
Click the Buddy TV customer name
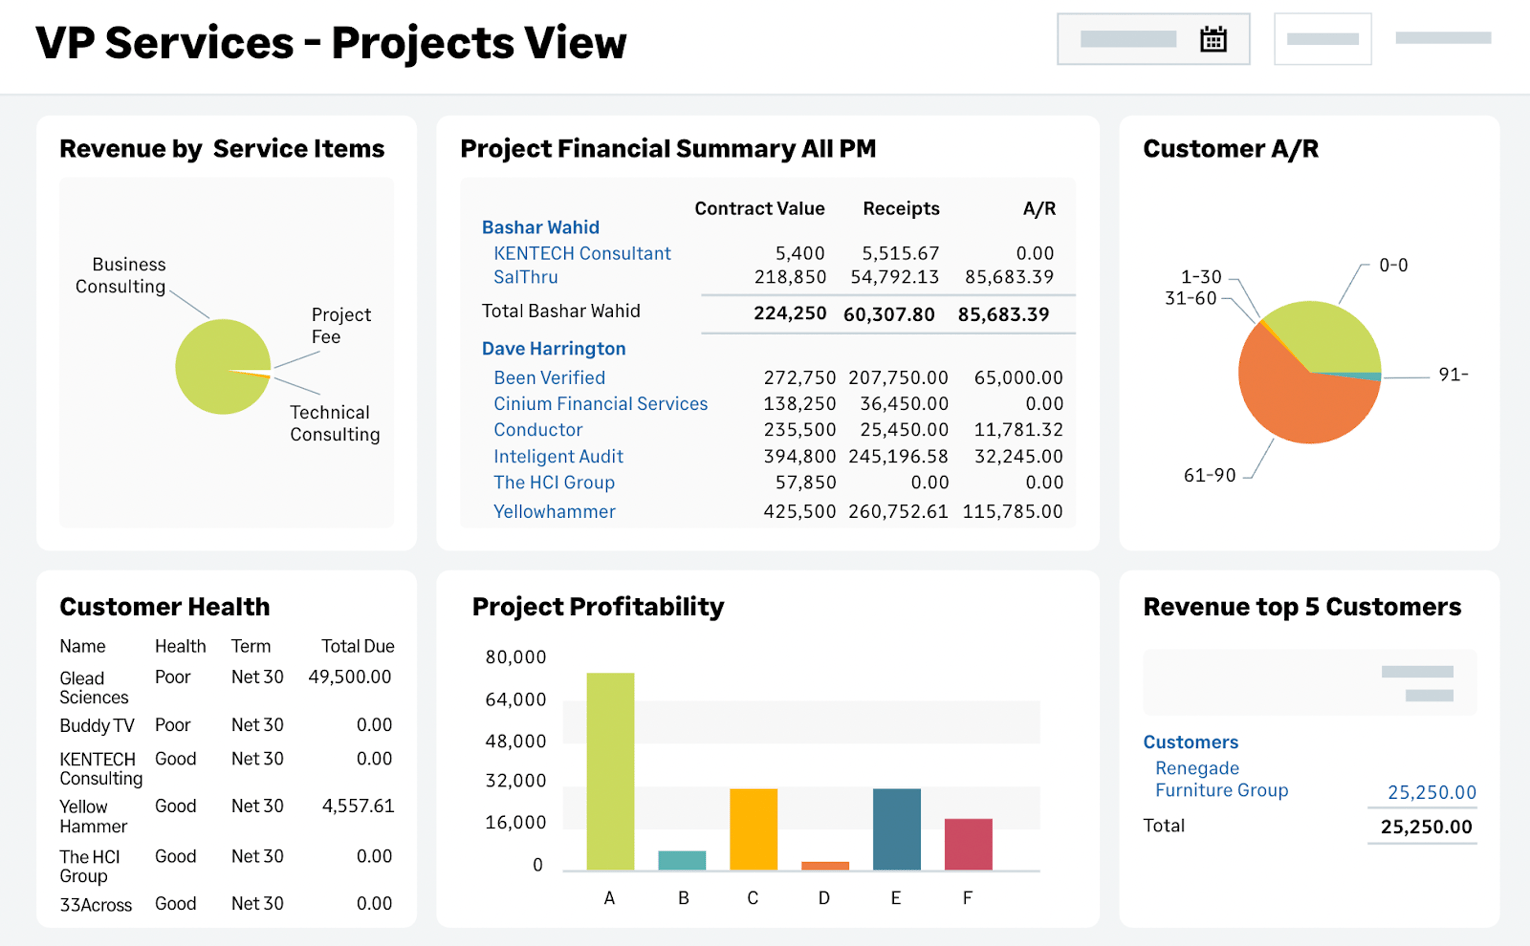[x=96, y=725]
